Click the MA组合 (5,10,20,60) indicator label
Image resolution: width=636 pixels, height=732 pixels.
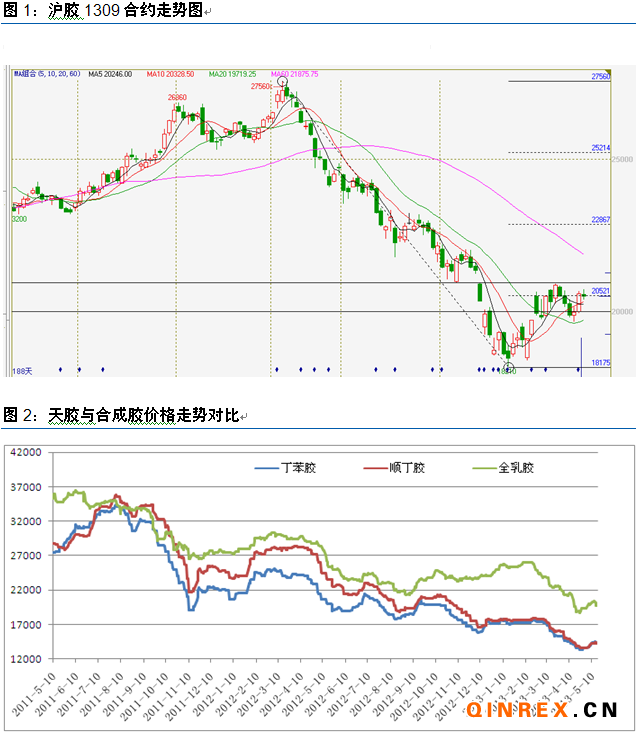pos(47,74)
